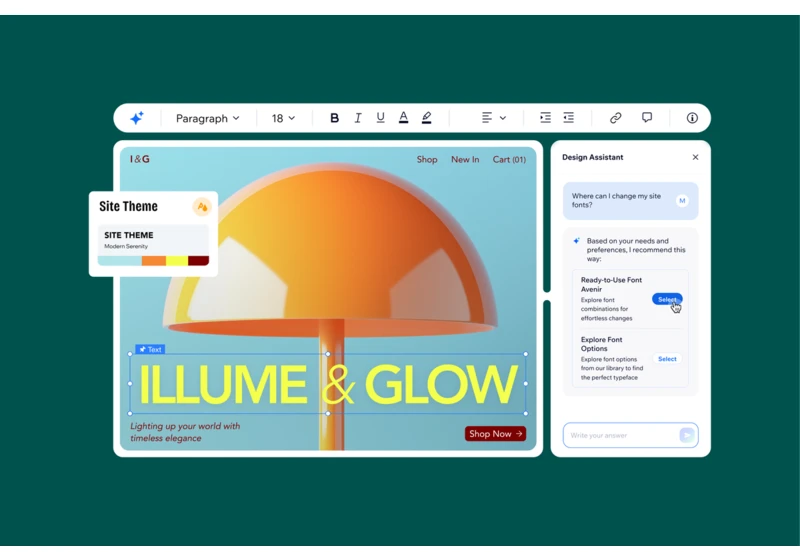Image resolution: width=800 pixels, height=560 pixels.
Task: Click the Design Assistant panel title
Action: click(x=592, y=157)
